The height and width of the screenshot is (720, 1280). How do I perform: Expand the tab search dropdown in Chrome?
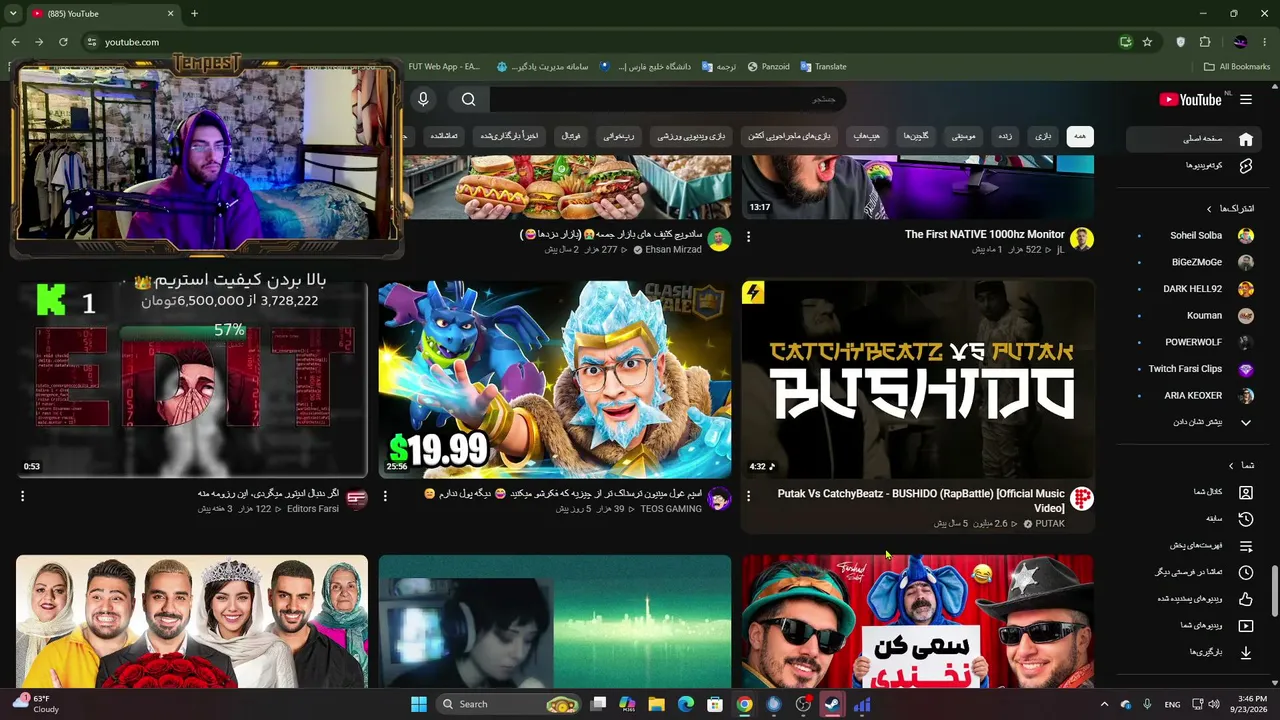[13, 14]
